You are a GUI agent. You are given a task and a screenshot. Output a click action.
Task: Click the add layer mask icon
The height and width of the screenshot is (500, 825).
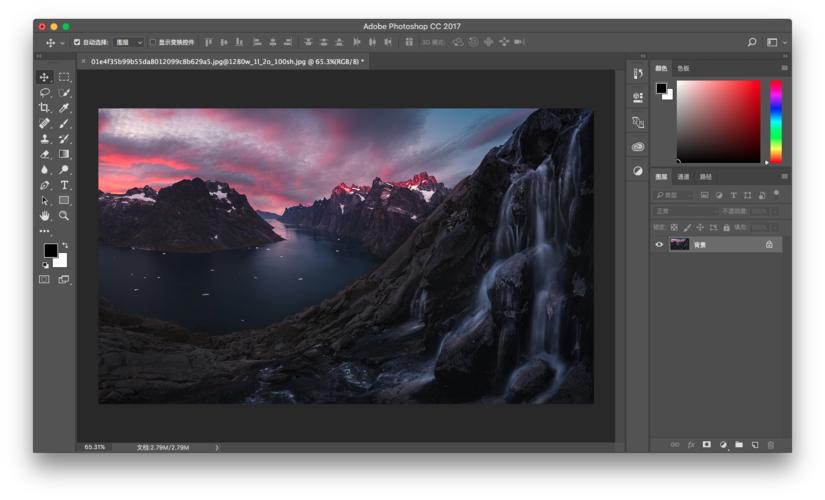tap(706, 444)
